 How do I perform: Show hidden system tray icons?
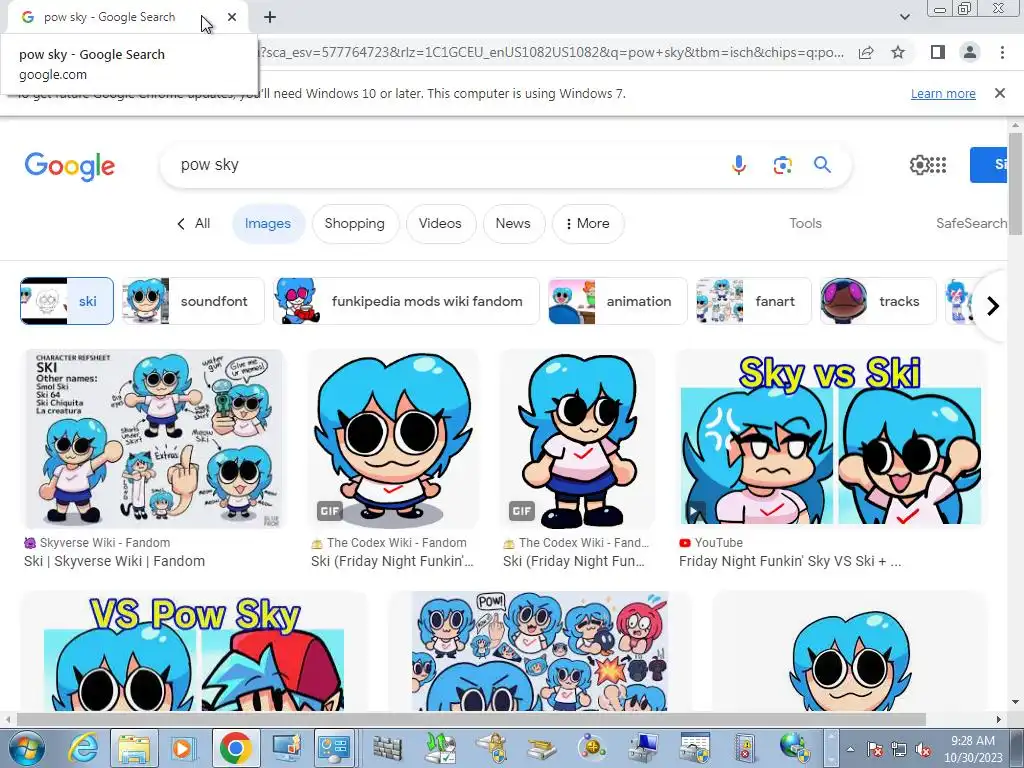tap(850, 749)
